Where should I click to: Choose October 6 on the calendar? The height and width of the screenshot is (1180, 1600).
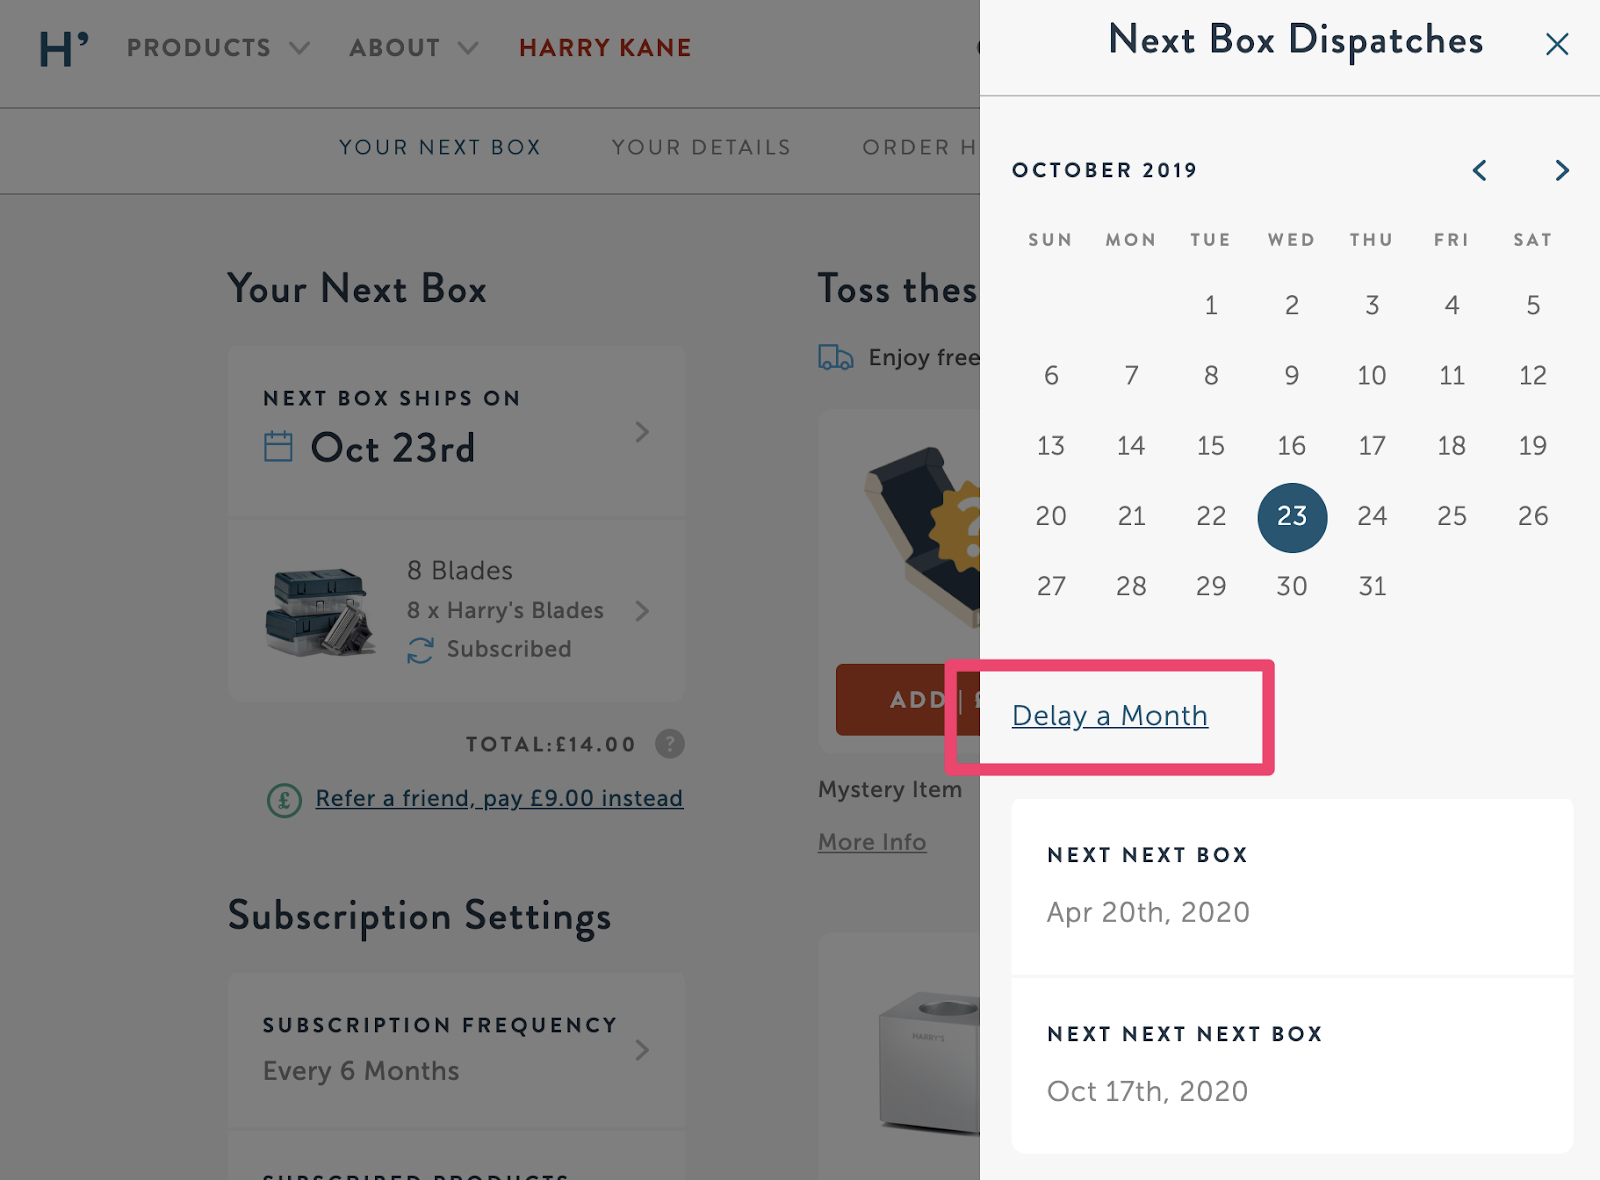tap(1051, 376)
